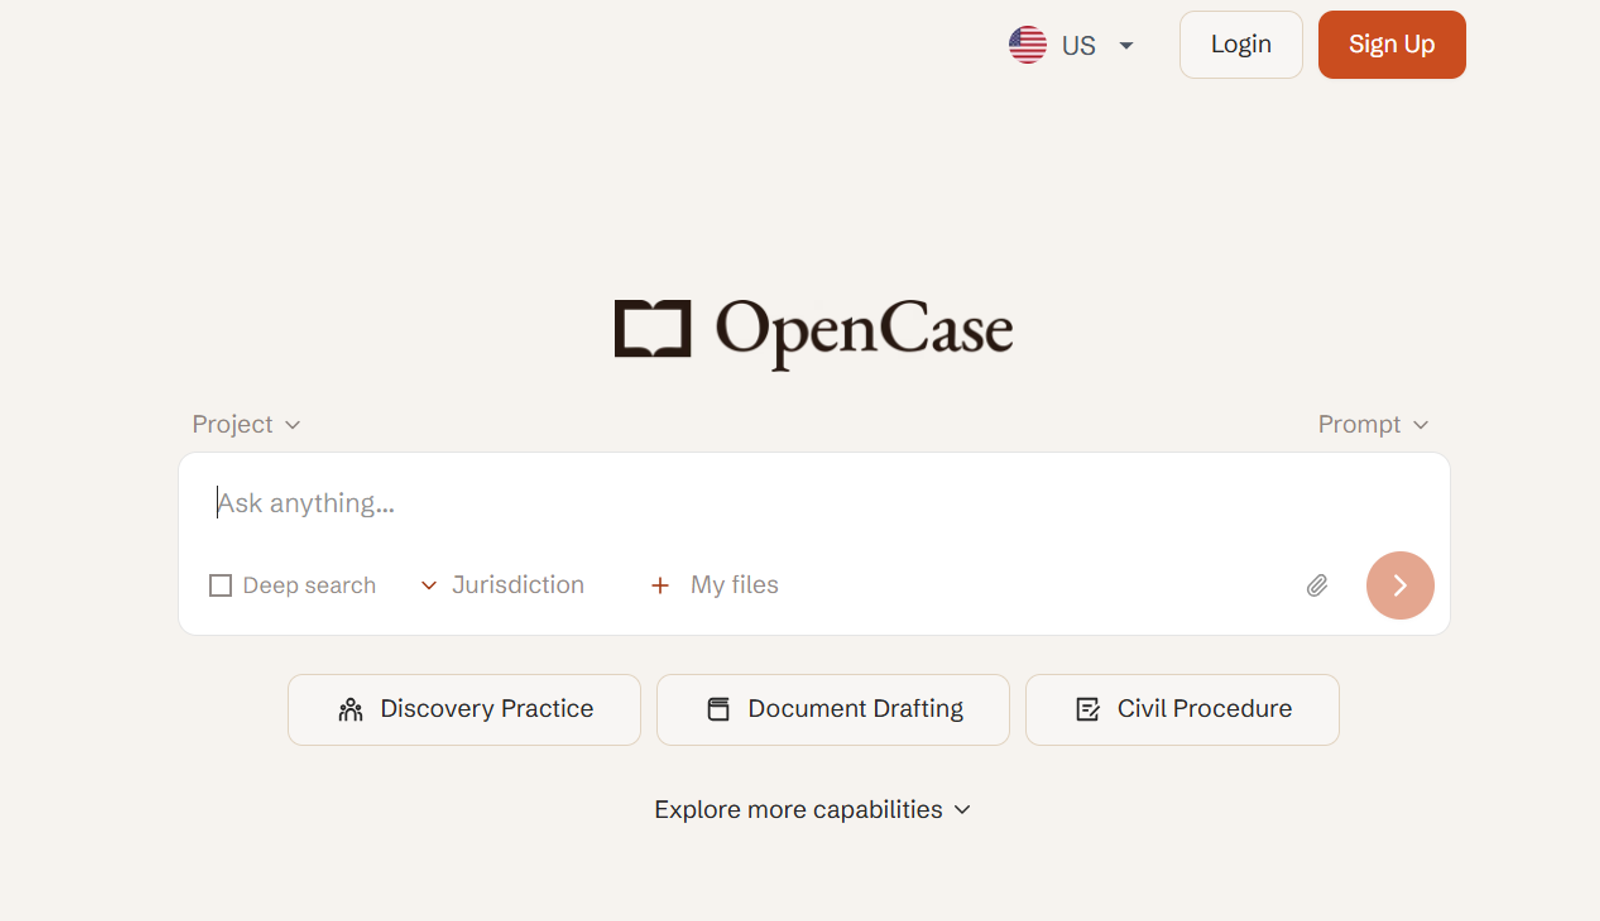Expand the Project dropdown

click(x=246, y=424)
